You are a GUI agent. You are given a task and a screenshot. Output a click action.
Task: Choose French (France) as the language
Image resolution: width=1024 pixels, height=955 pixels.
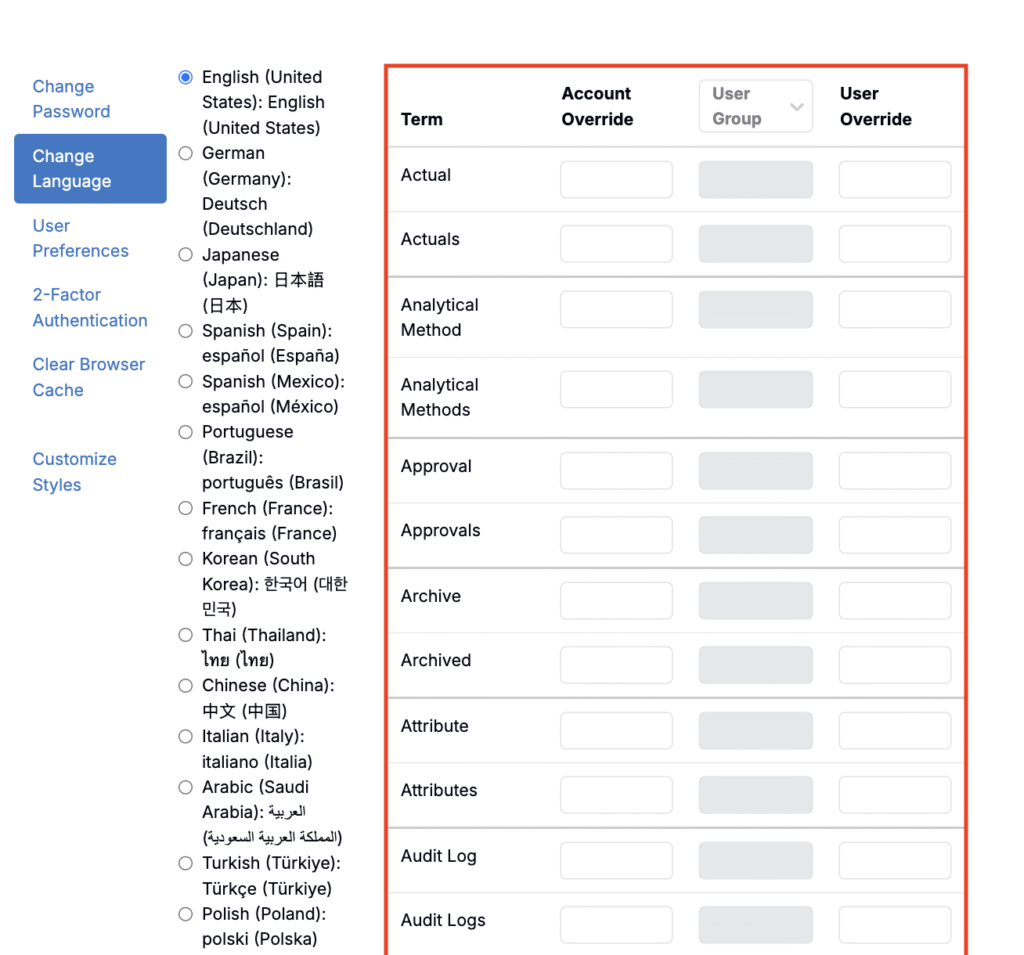coord(185,508)
